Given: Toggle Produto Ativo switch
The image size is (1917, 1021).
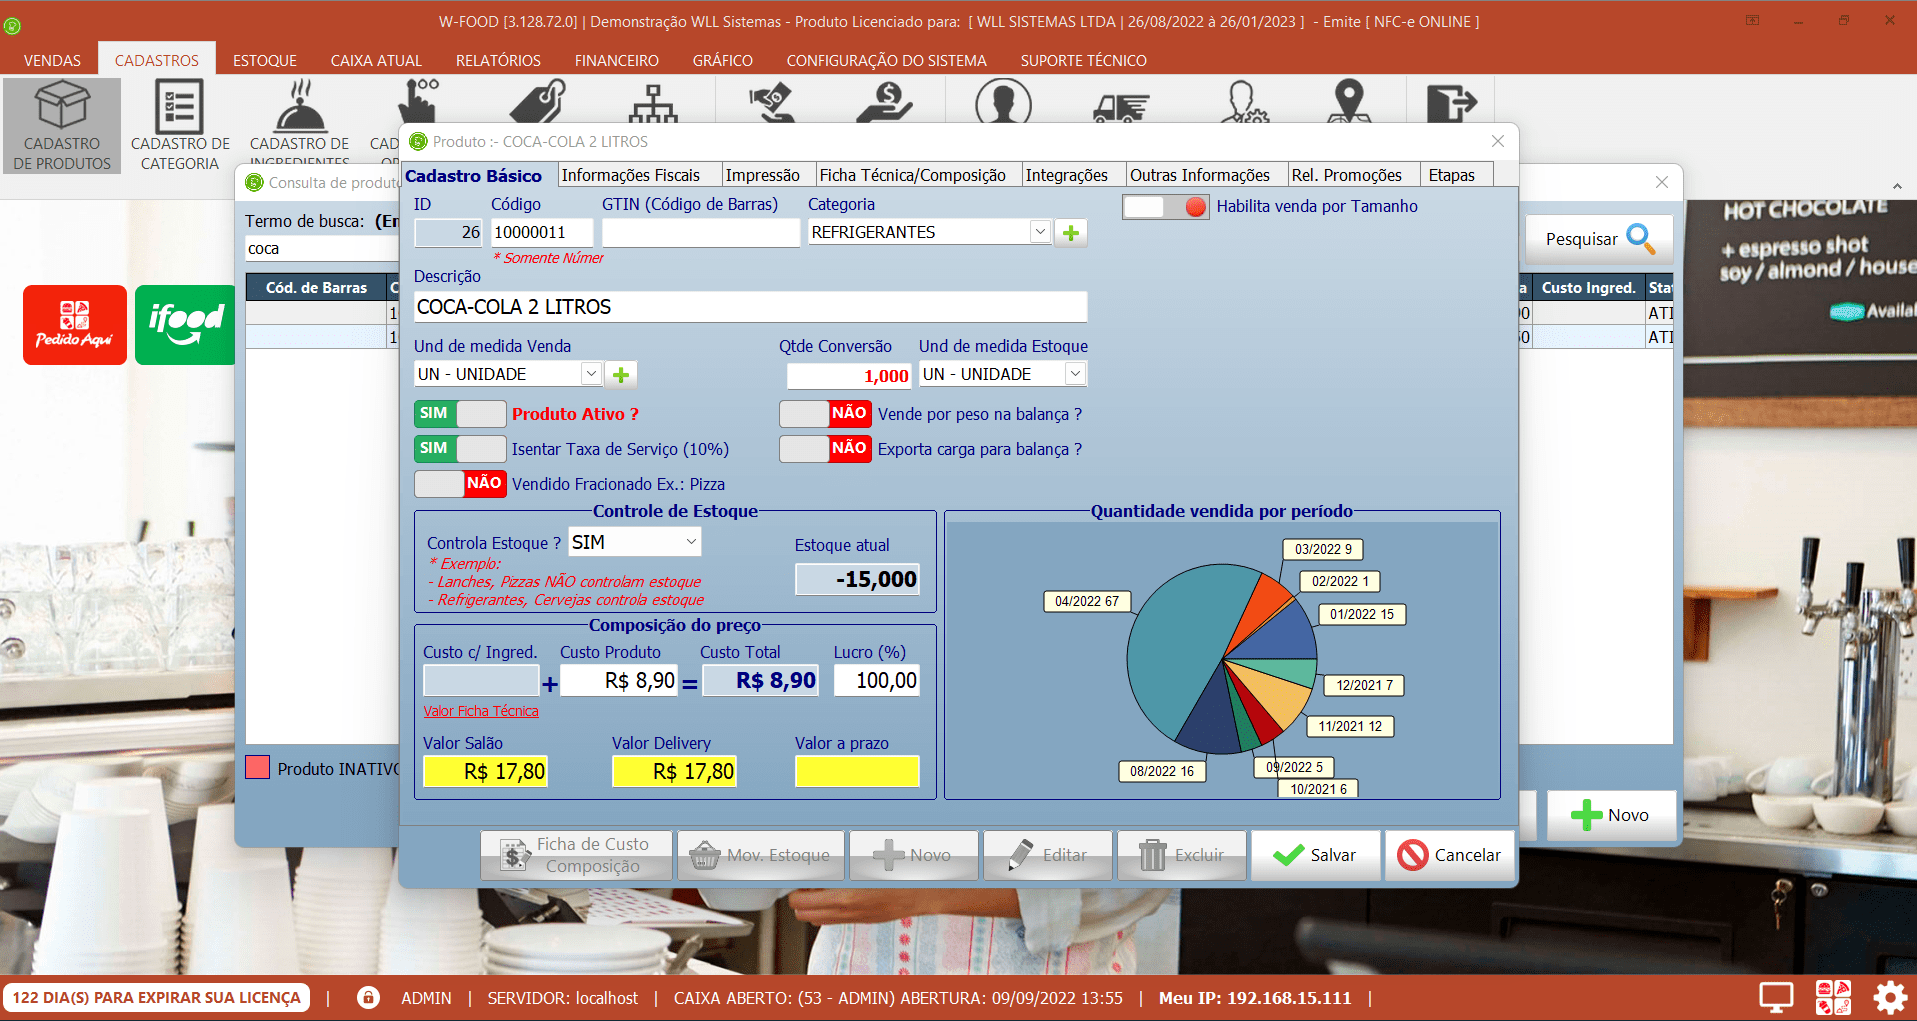Looking at the screenshot, I should pos(460,413).
